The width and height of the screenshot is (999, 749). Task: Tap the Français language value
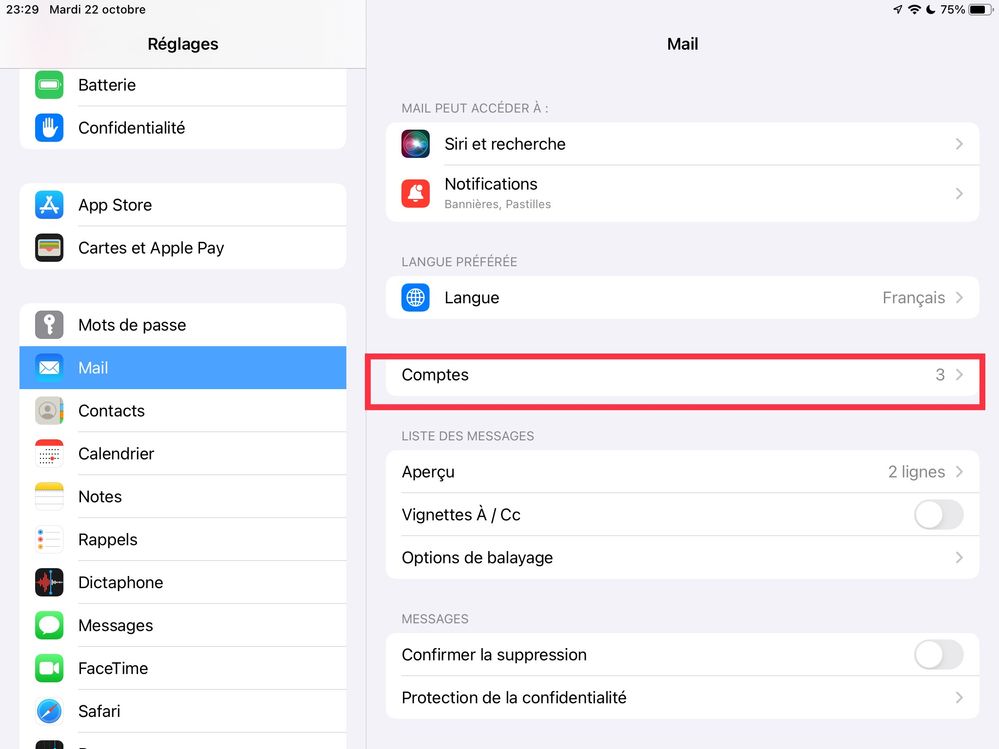913,297
